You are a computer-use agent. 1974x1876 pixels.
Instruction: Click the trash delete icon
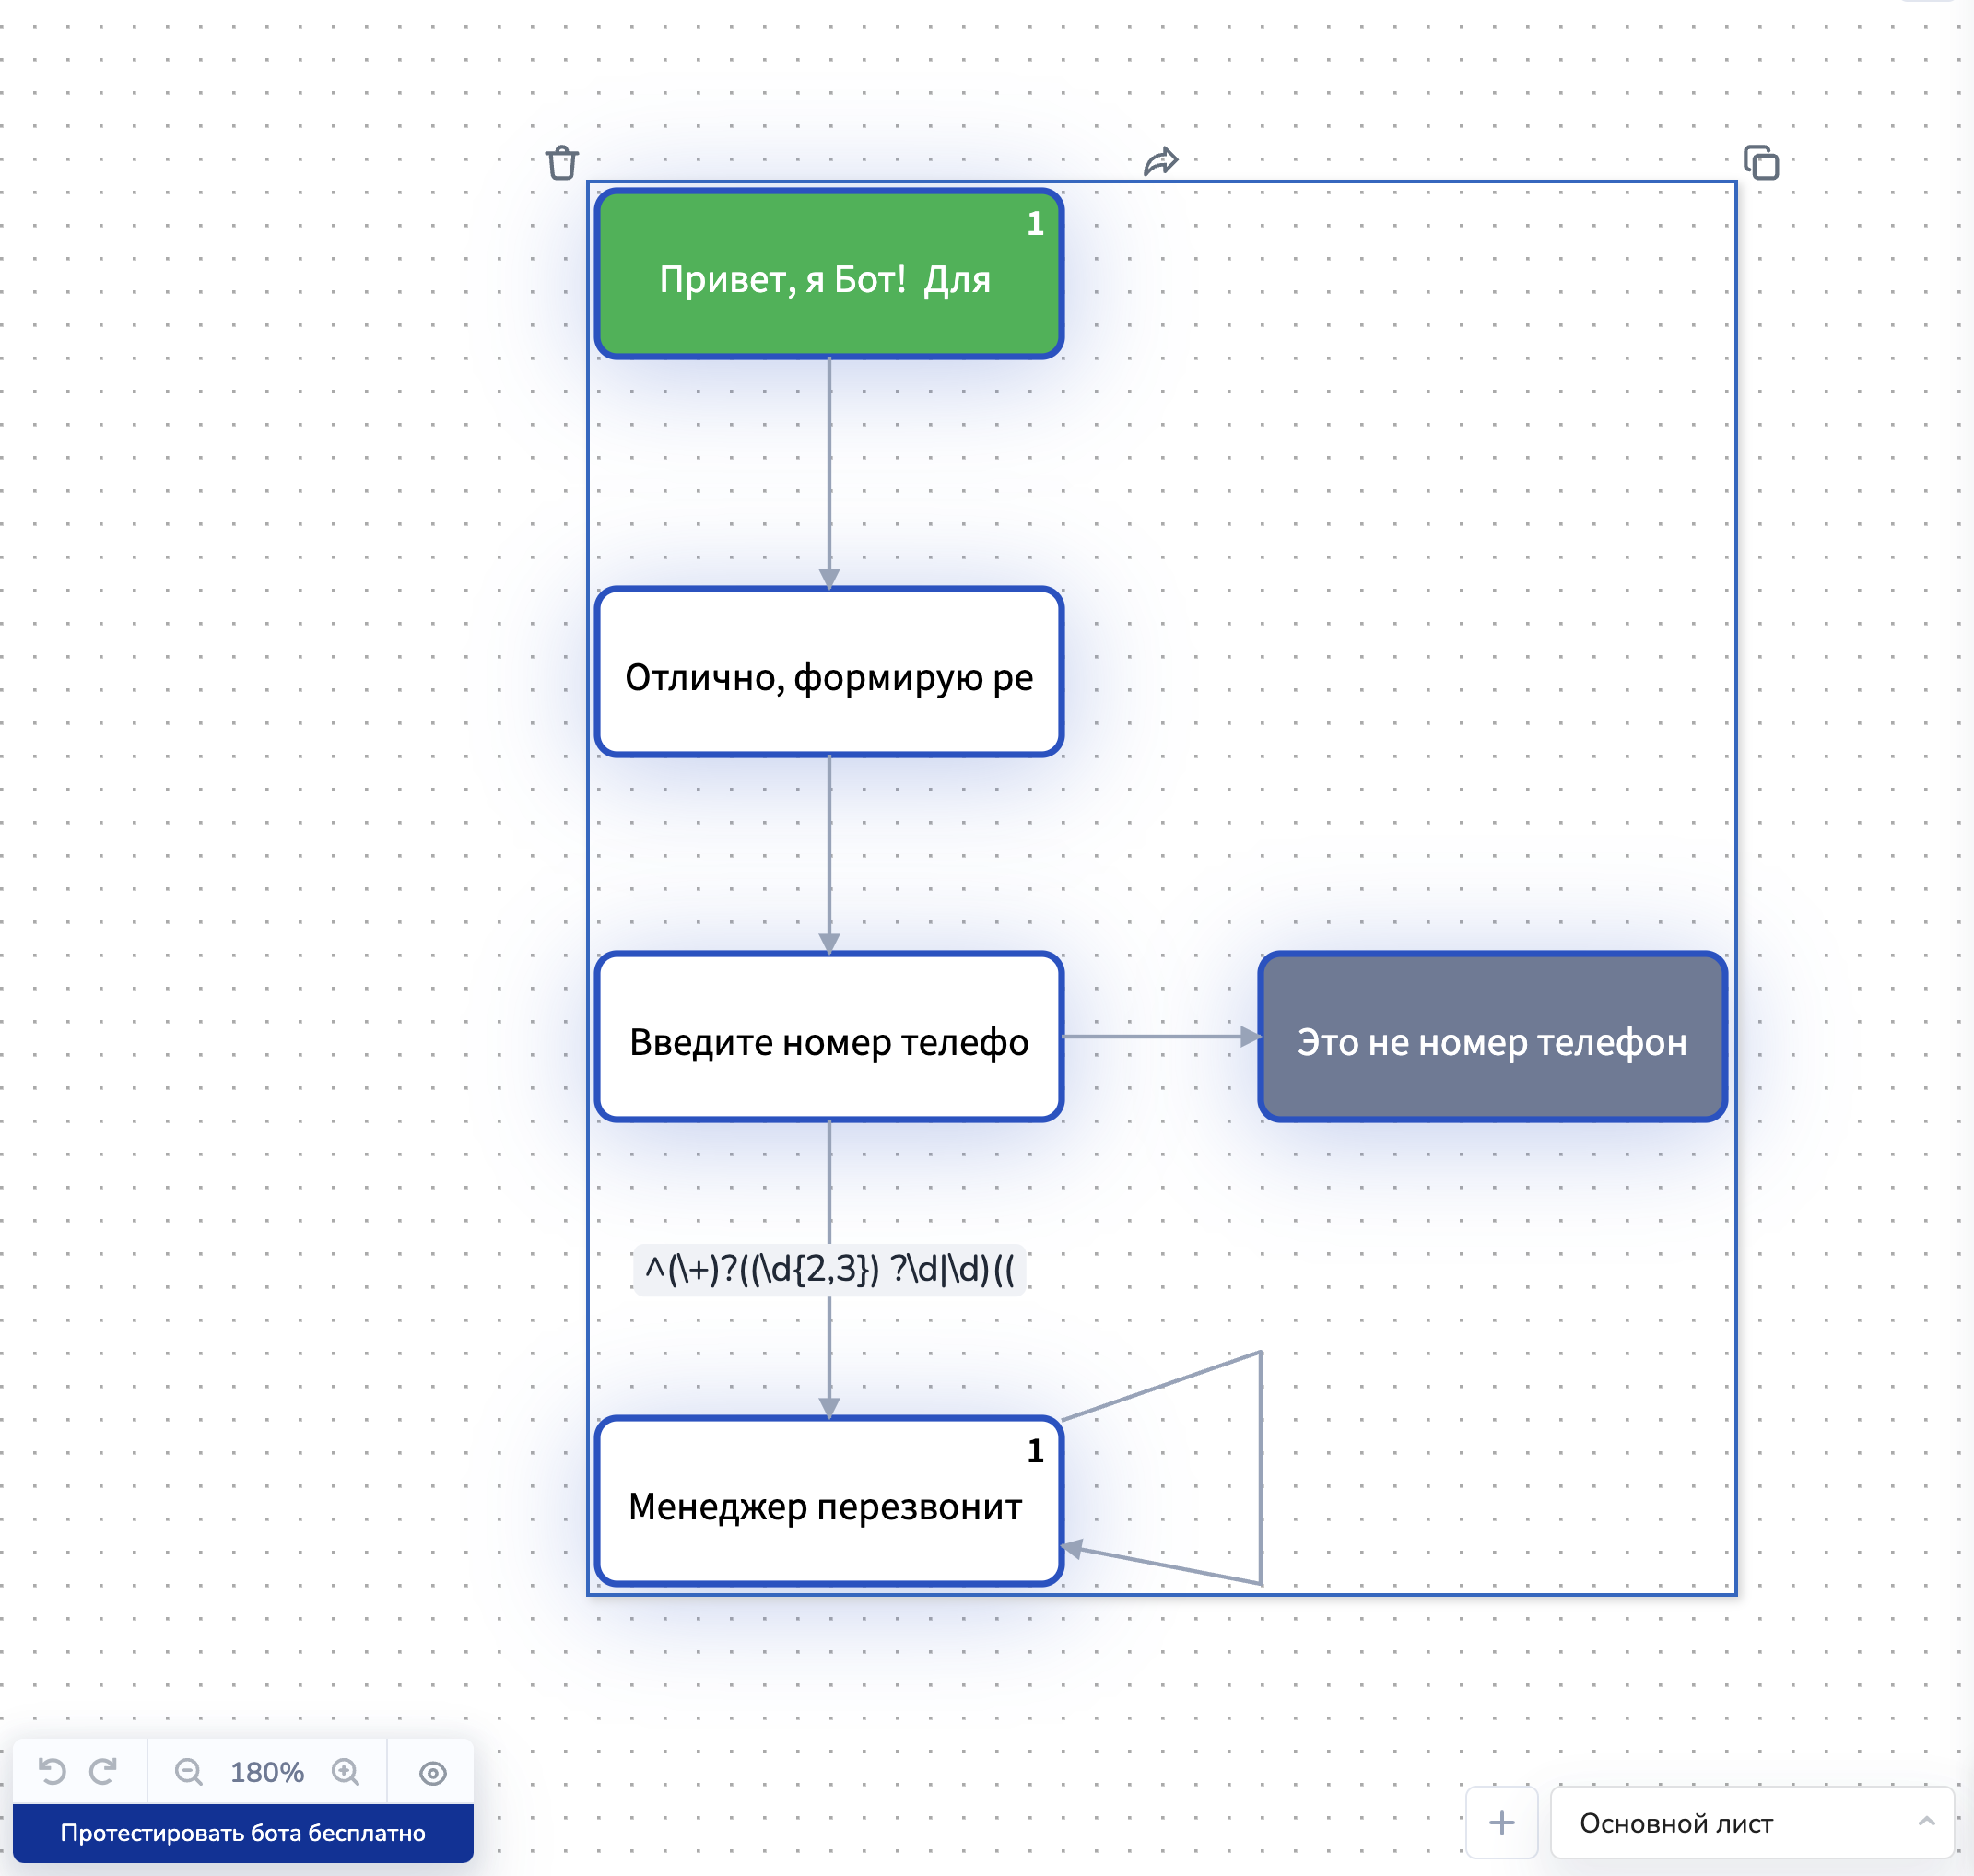click(562, 162)
